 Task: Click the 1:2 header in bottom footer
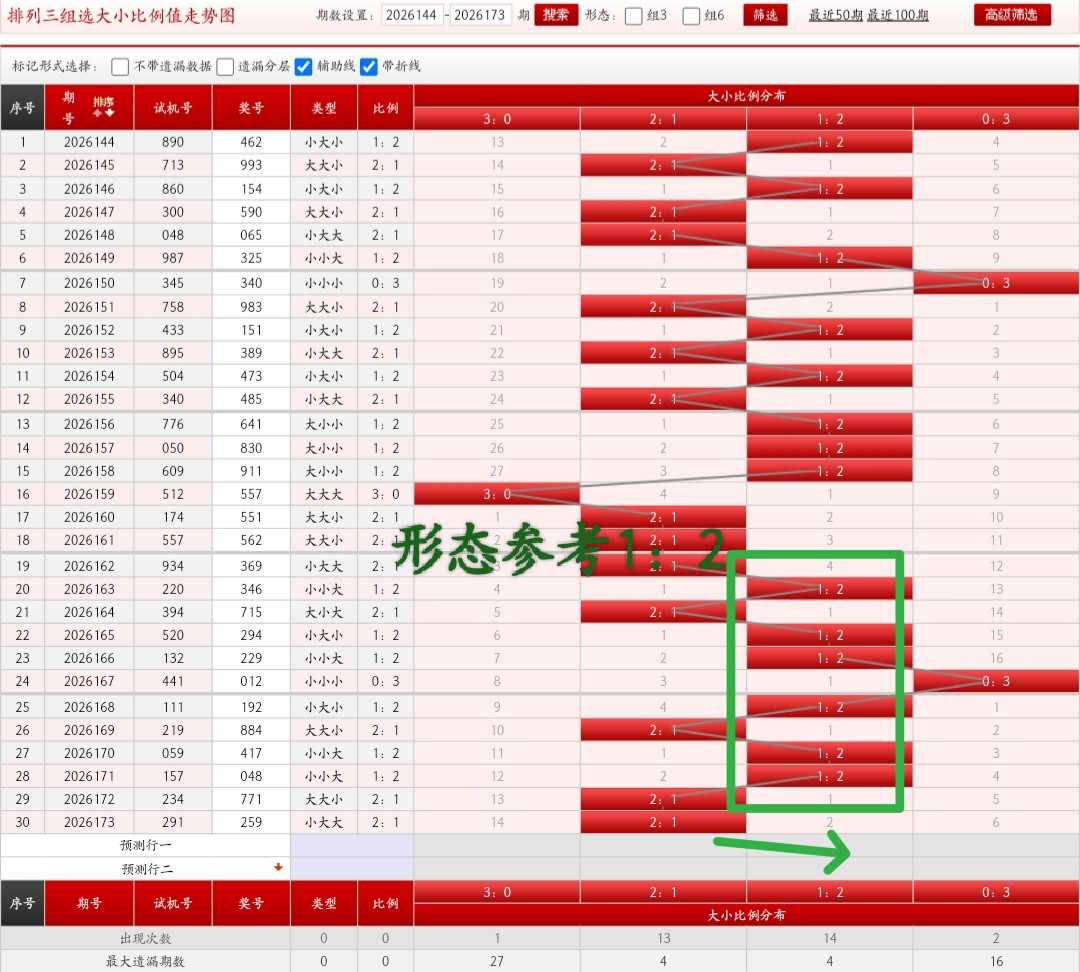pyautogui.click(x=830, y=892)
